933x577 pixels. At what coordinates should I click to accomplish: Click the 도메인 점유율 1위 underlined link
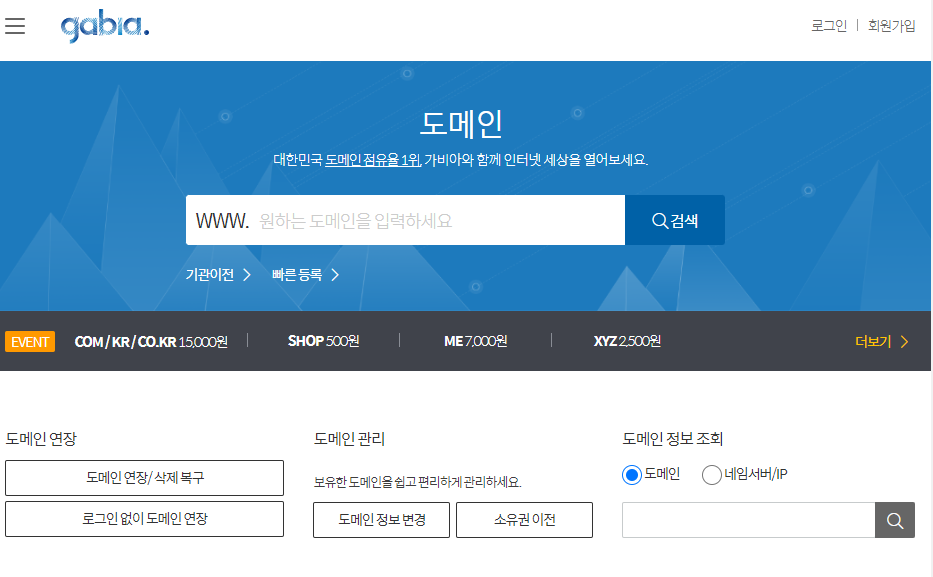(x=372, y=160)
